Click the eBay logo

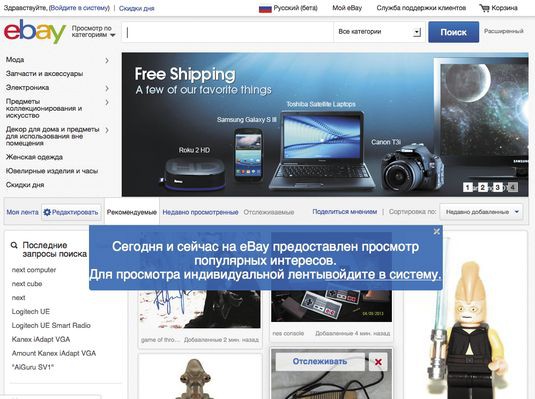pos(34,31)
